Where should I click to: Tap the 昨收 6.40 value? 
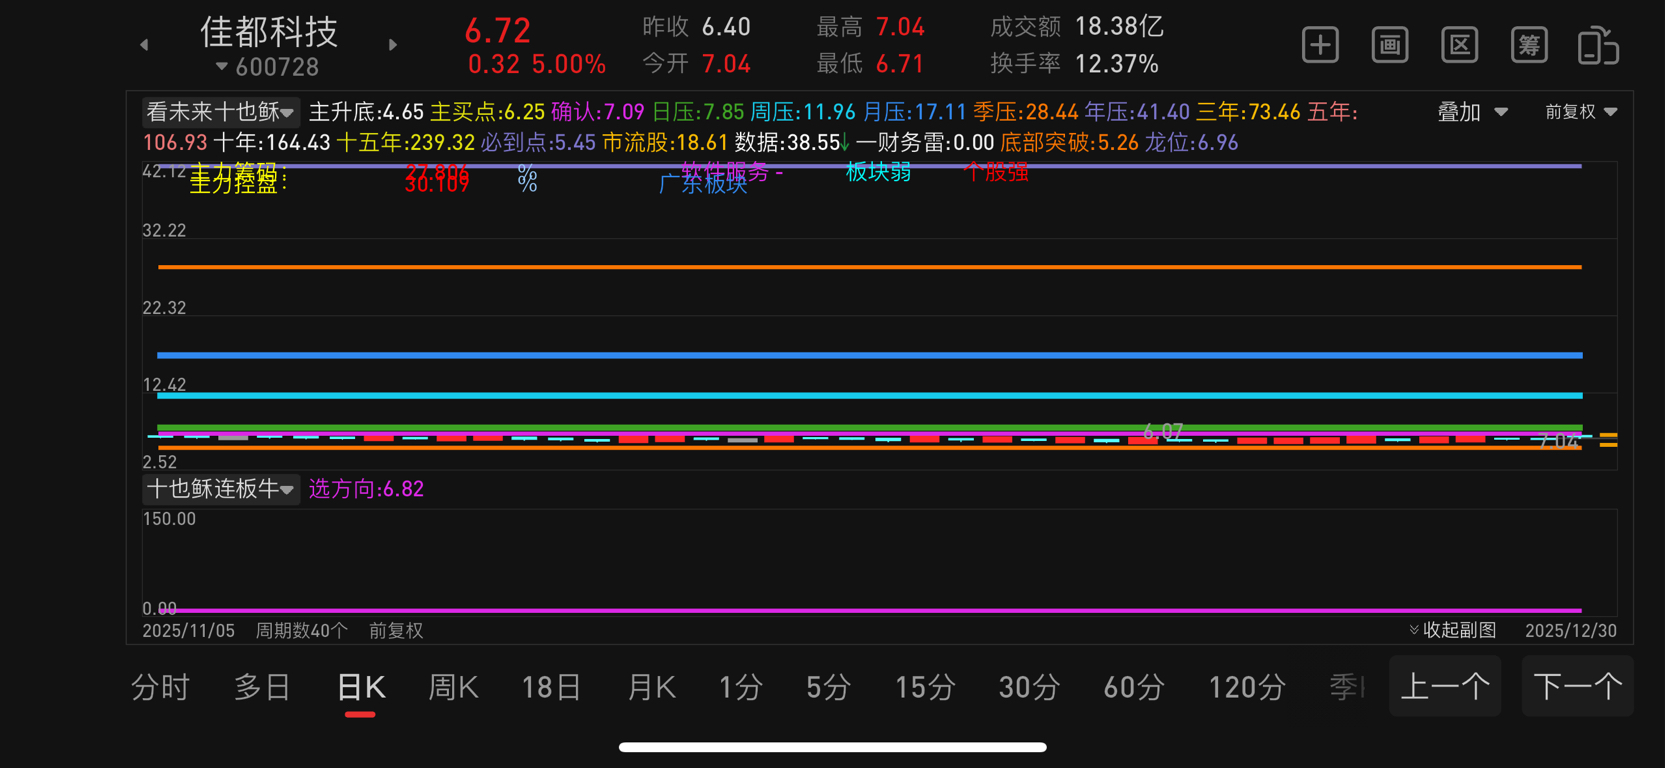[726, 27]
